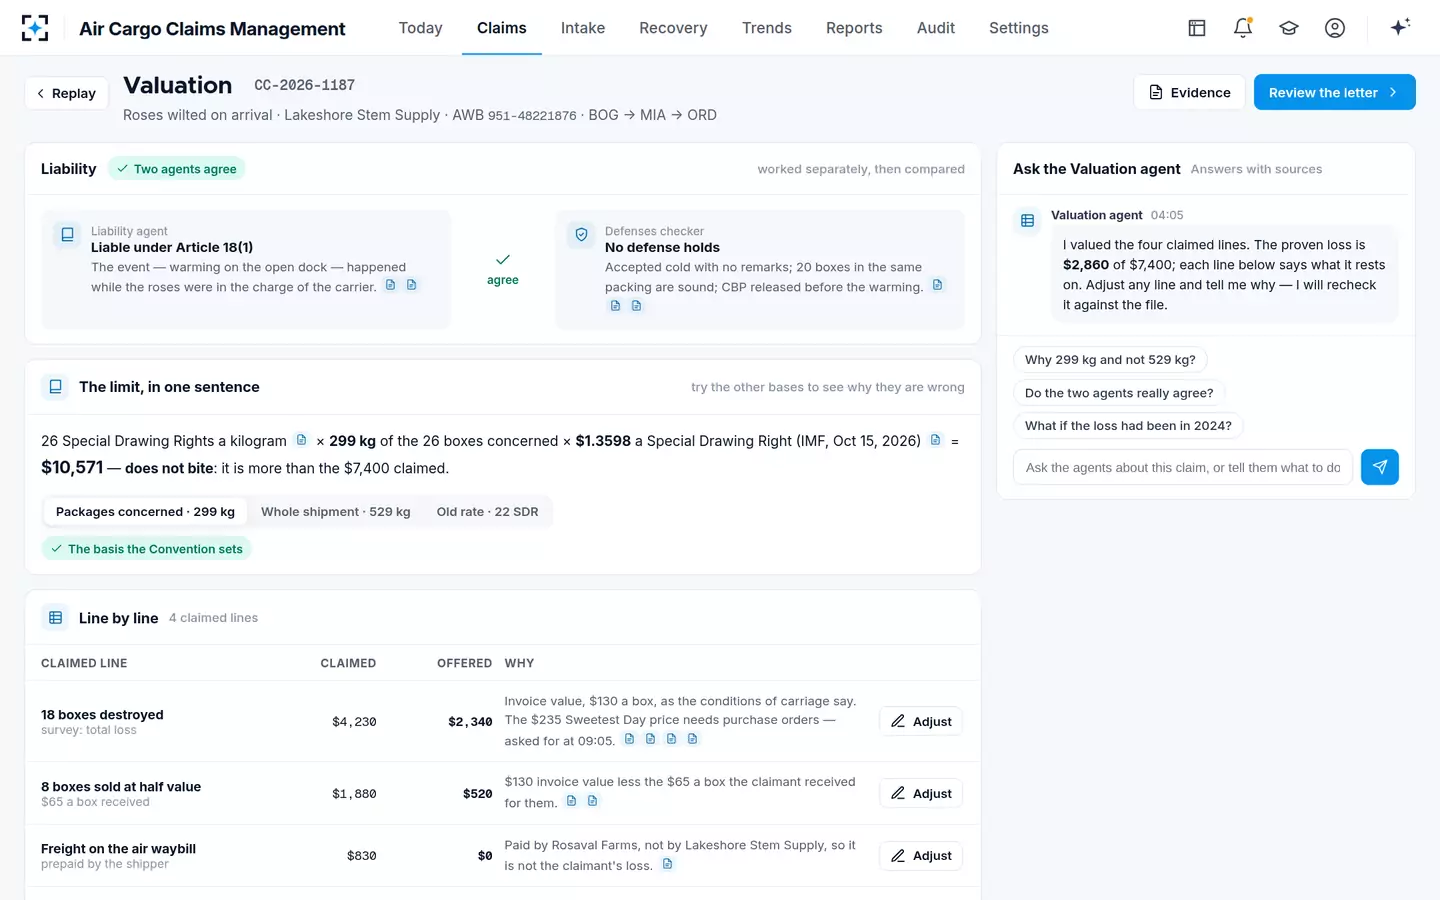The height and width of the screenshot is (900, 1440).
Task: Adjust the '8 boxes sold at half value' line
Action: pyautogui.click(x=921, y=793)
